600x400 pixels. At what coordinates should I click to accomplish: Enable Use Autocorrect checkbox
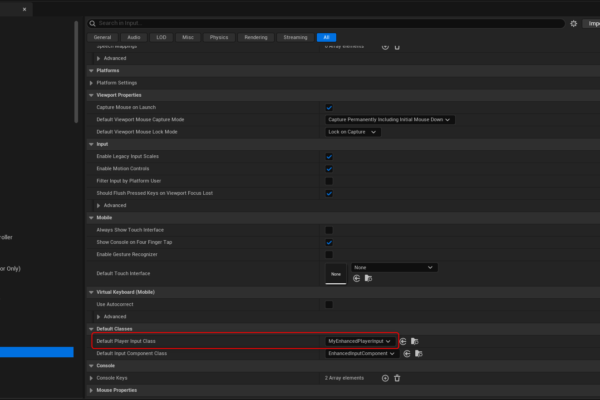tap(329, 305)
